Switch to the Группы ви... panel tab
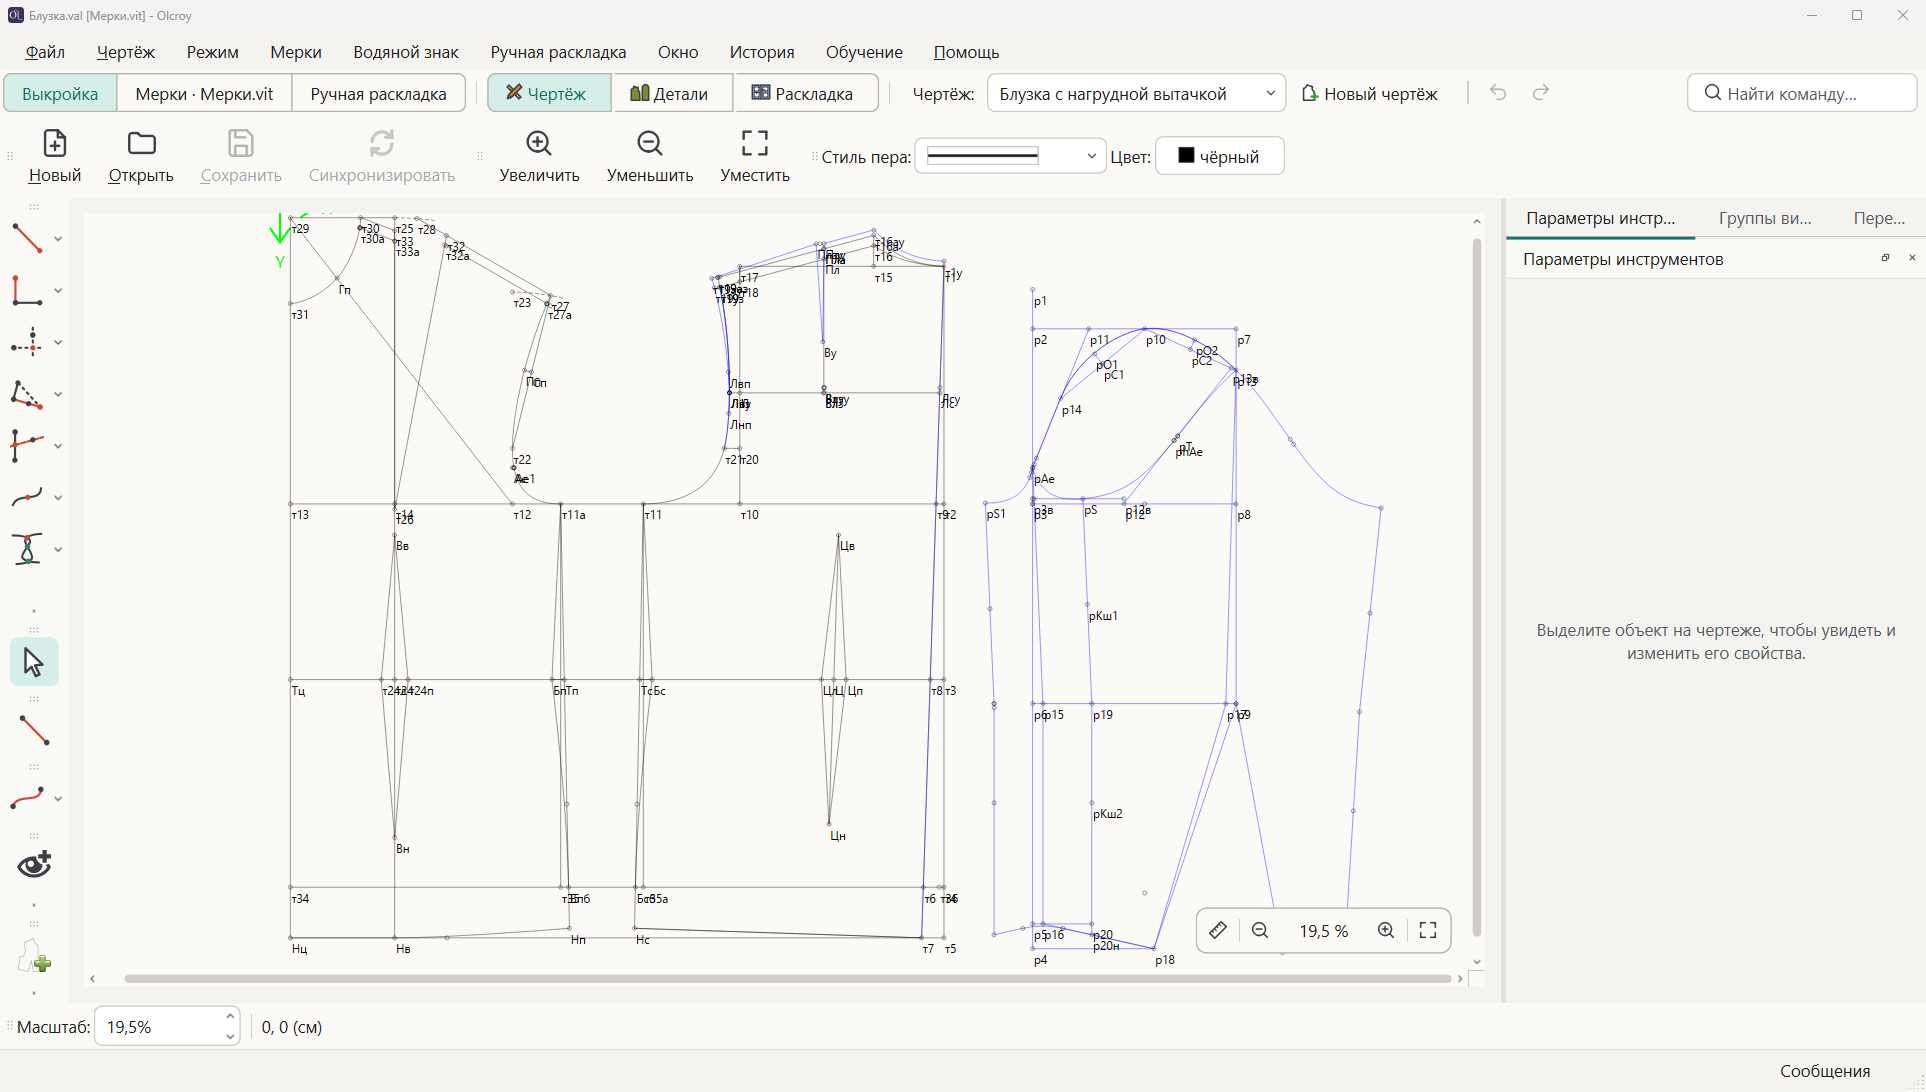 point(1765,218)
